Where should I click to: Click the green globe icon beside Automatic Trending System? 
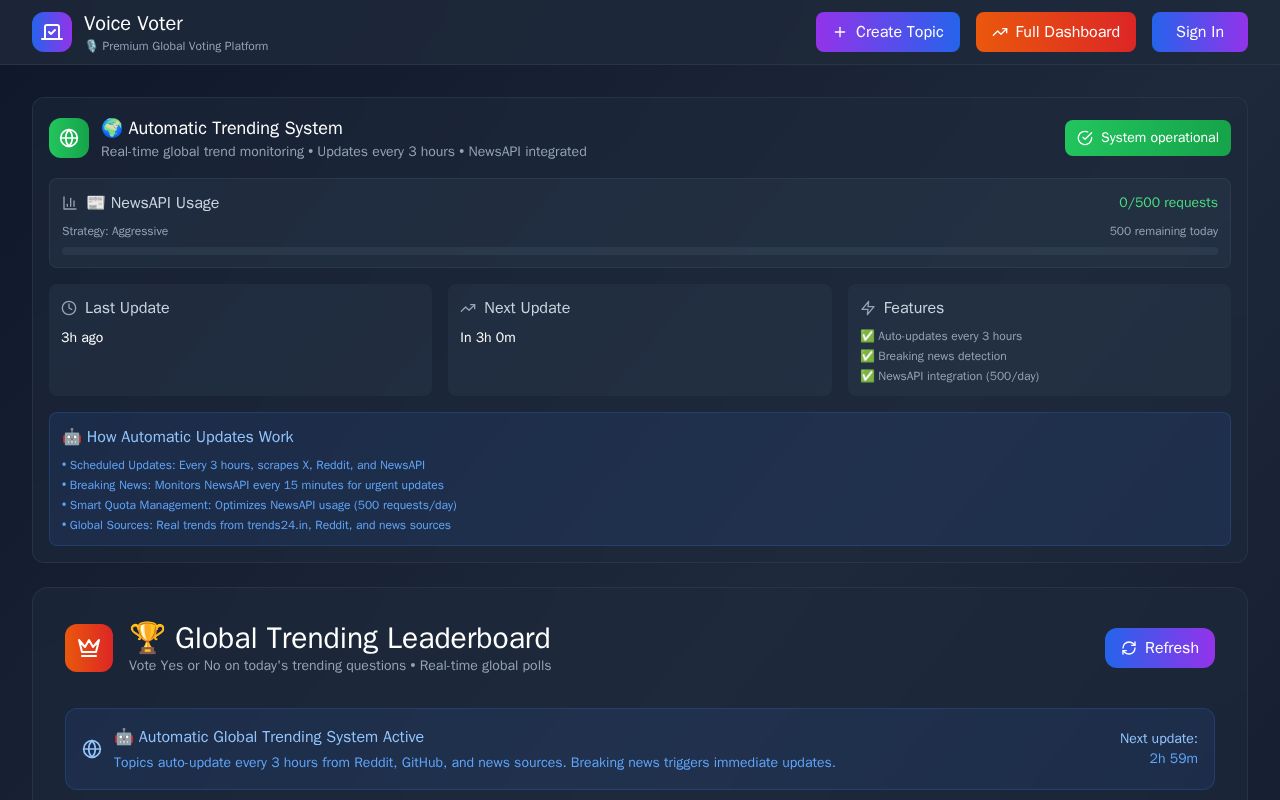click(x=69, y=138)
